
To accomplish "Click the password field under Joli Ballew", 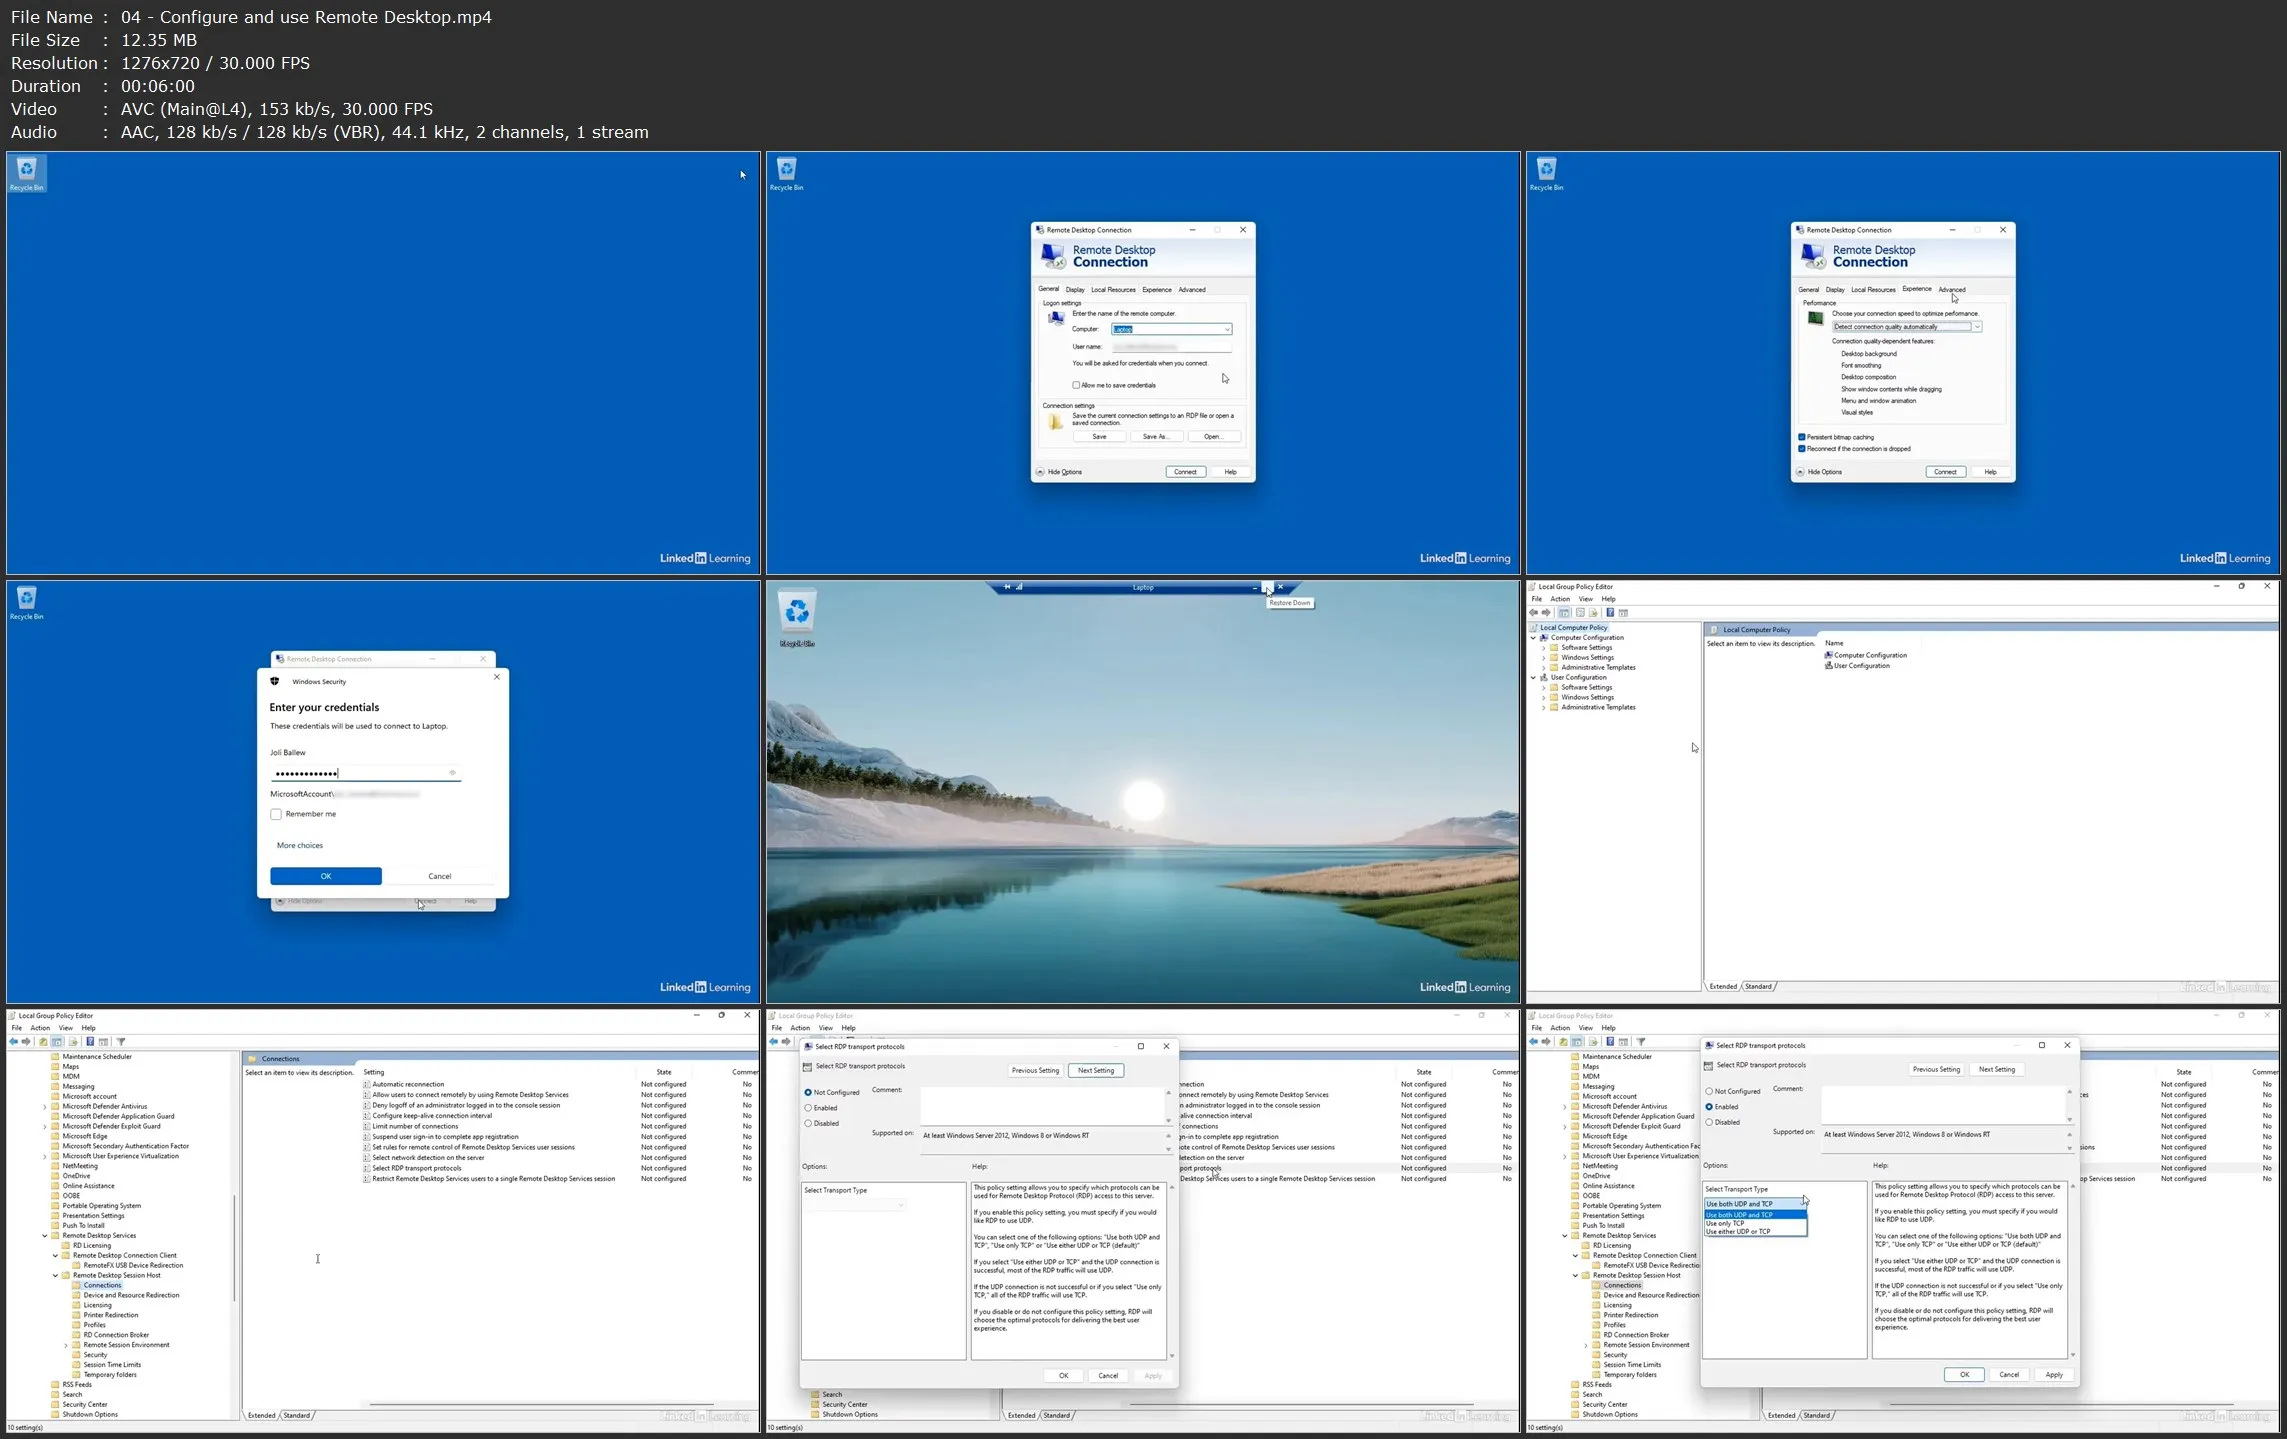I will (360, 774).
